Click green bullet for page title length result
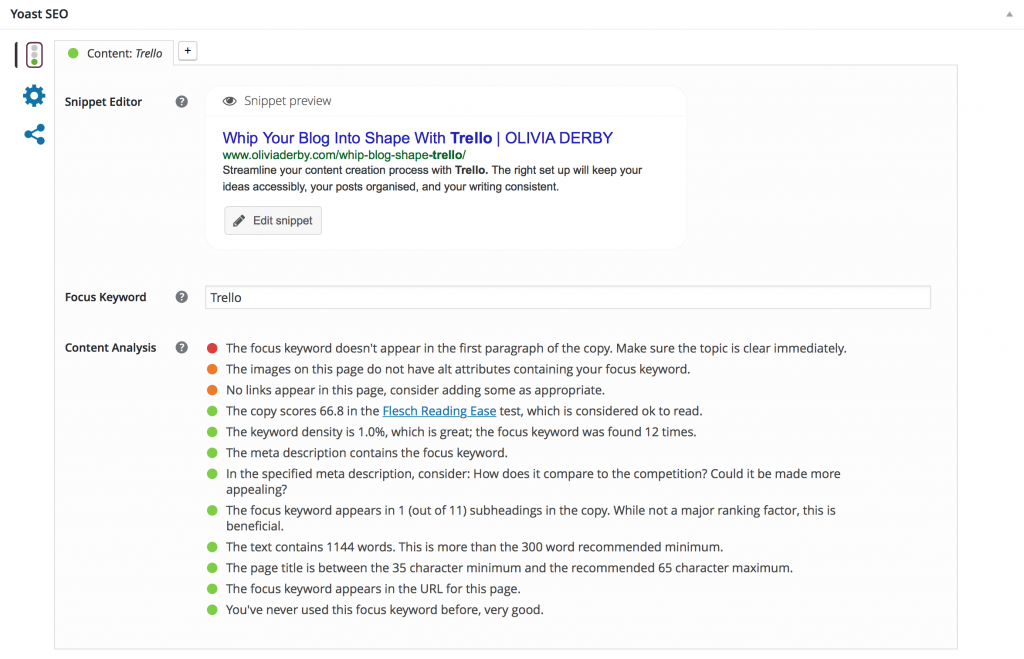This screenshot has height=659, width=1024. pyautogui.click(x=212, y=568)
